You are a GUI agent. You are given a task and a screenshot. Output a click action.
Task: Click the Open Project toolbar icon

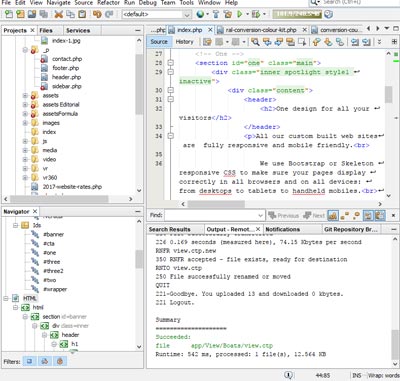(32, 14)
